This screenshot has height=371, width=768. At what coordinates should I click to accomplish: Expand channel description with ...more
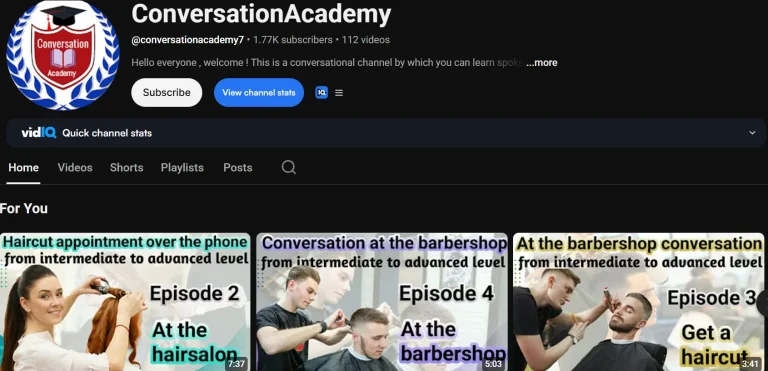[x=541, y=63]
